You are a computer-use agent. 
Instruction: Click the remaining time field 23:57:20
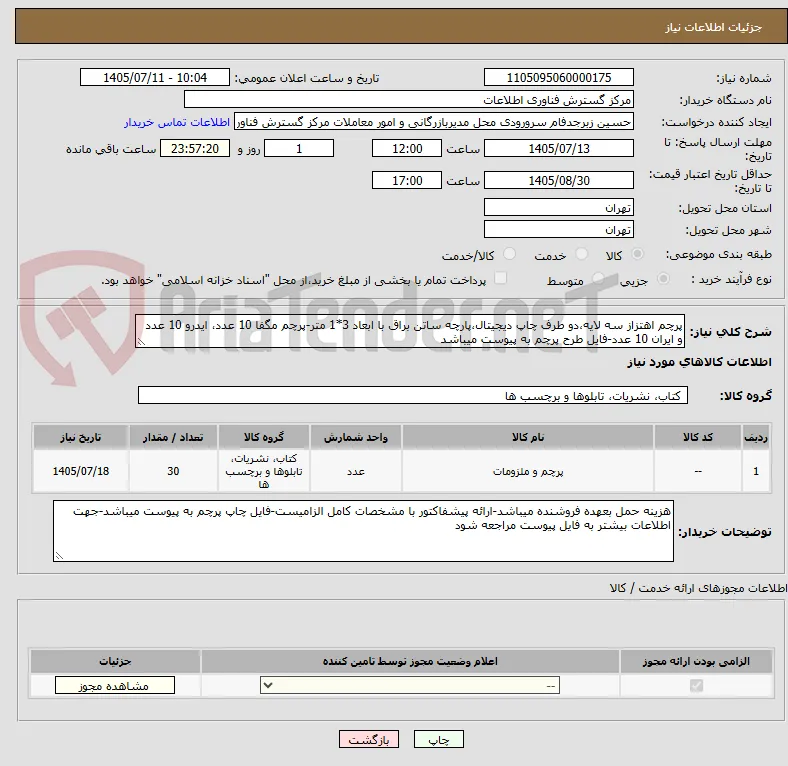(195, 148)
